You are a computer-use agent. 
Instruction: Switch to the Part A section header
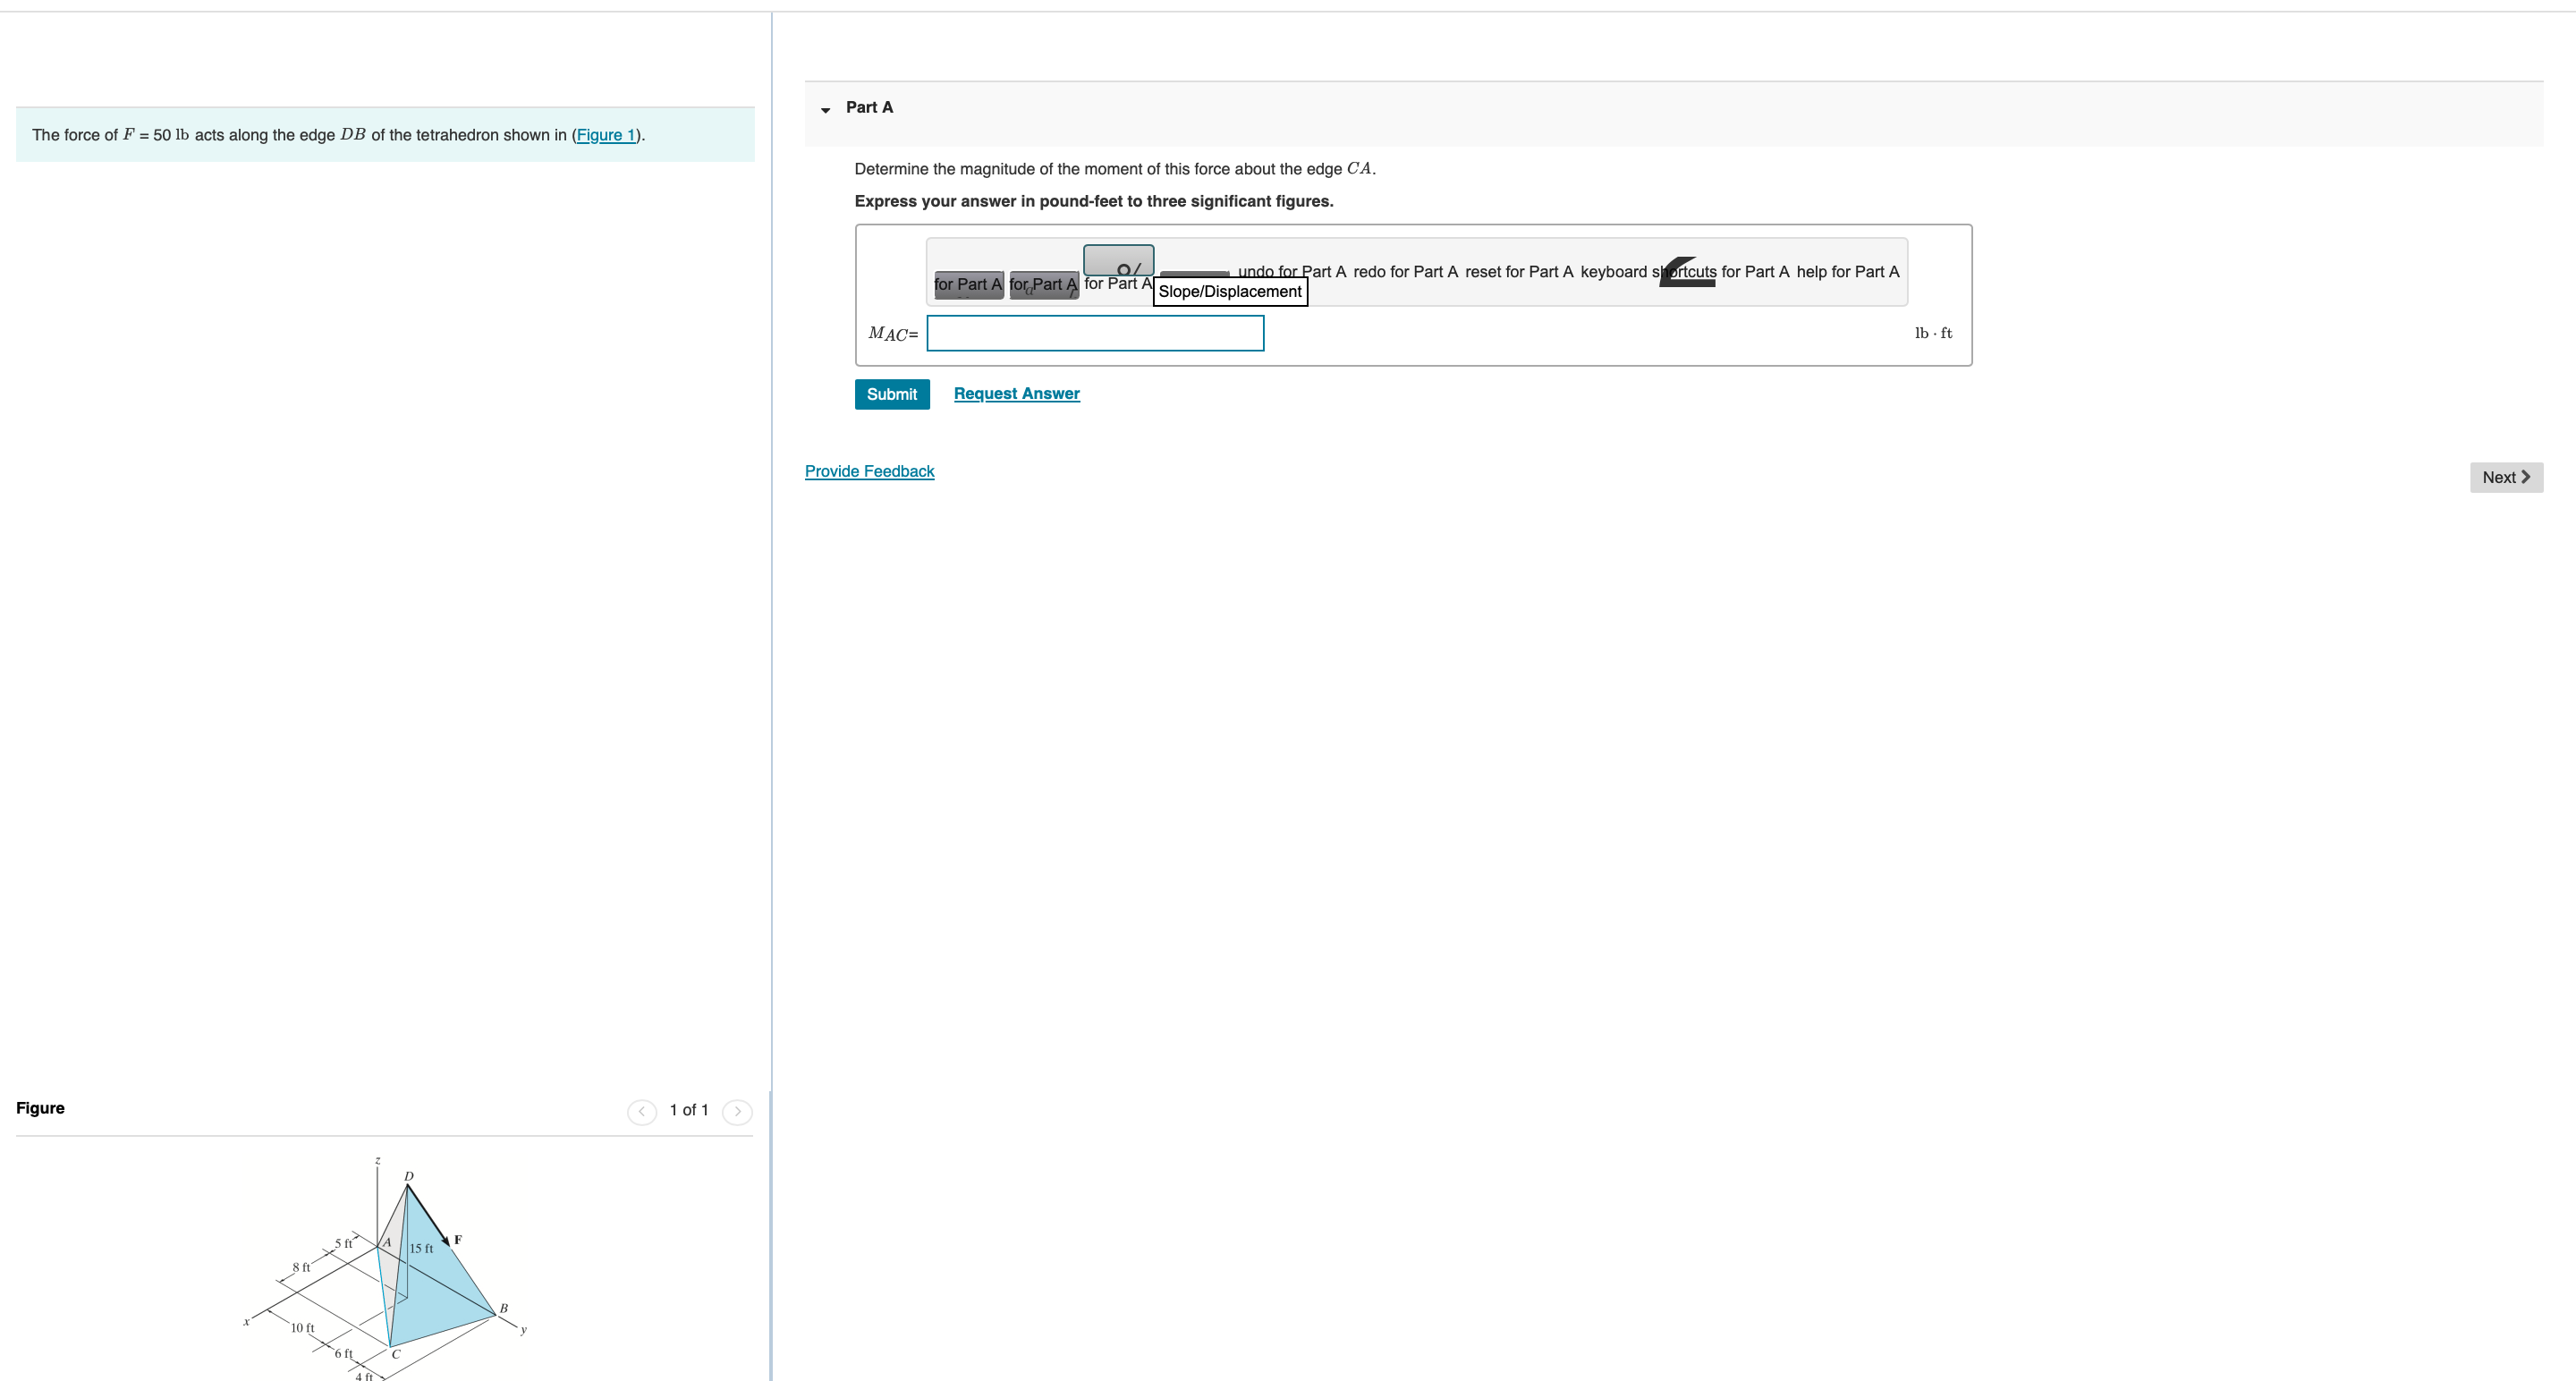pos(869,107)
